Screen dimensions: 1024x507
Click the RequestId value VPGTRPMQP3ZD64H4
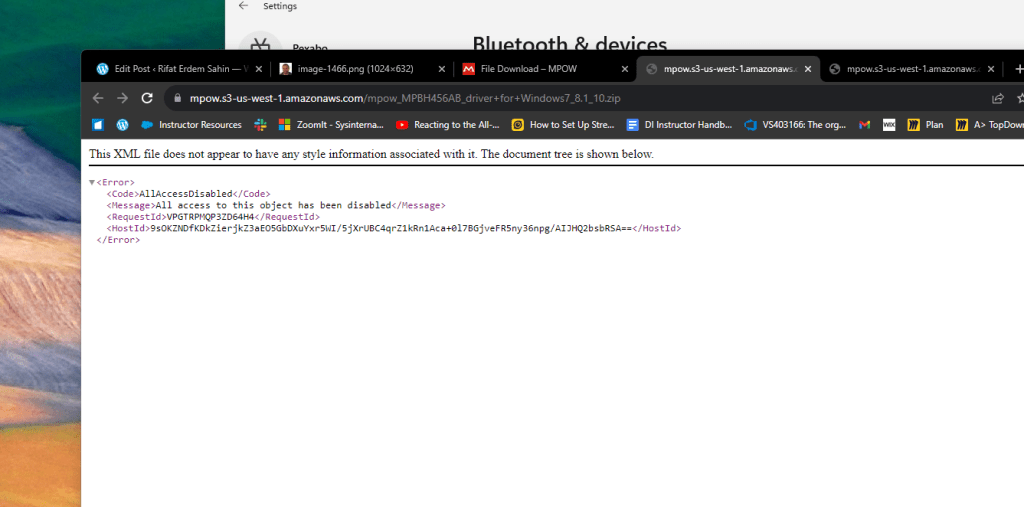(210, 217)
